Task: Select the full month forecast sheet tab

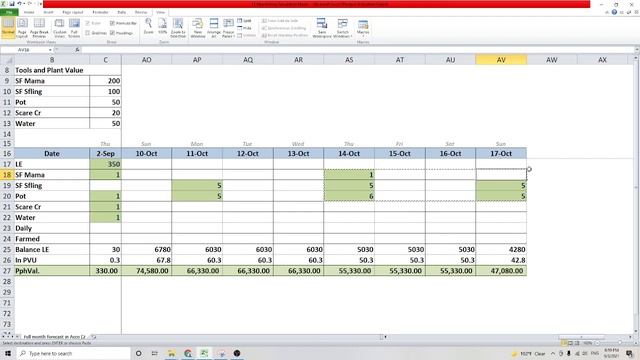Action: point(55,337)
